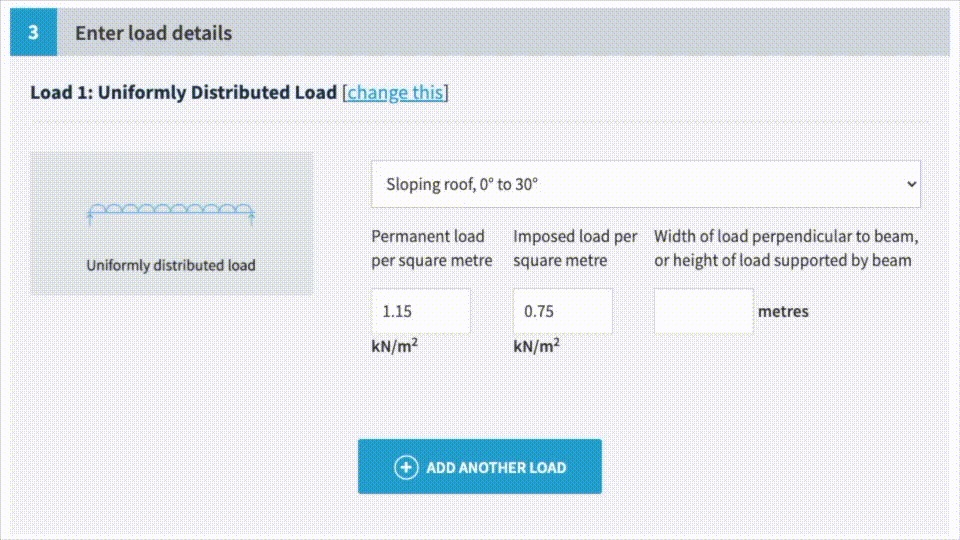Click the plus icon on Add Another Load
Screen dimensions: 960x540
pyautogui.click(x=406, y=467)
